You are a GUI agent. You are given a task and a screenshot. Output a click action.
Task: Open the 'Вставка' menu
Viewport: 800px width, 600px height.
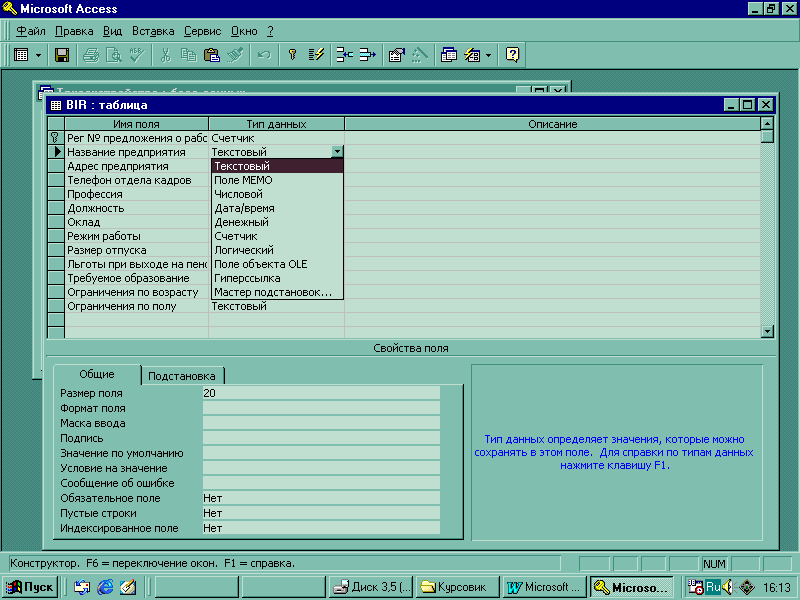pos(153,31)
